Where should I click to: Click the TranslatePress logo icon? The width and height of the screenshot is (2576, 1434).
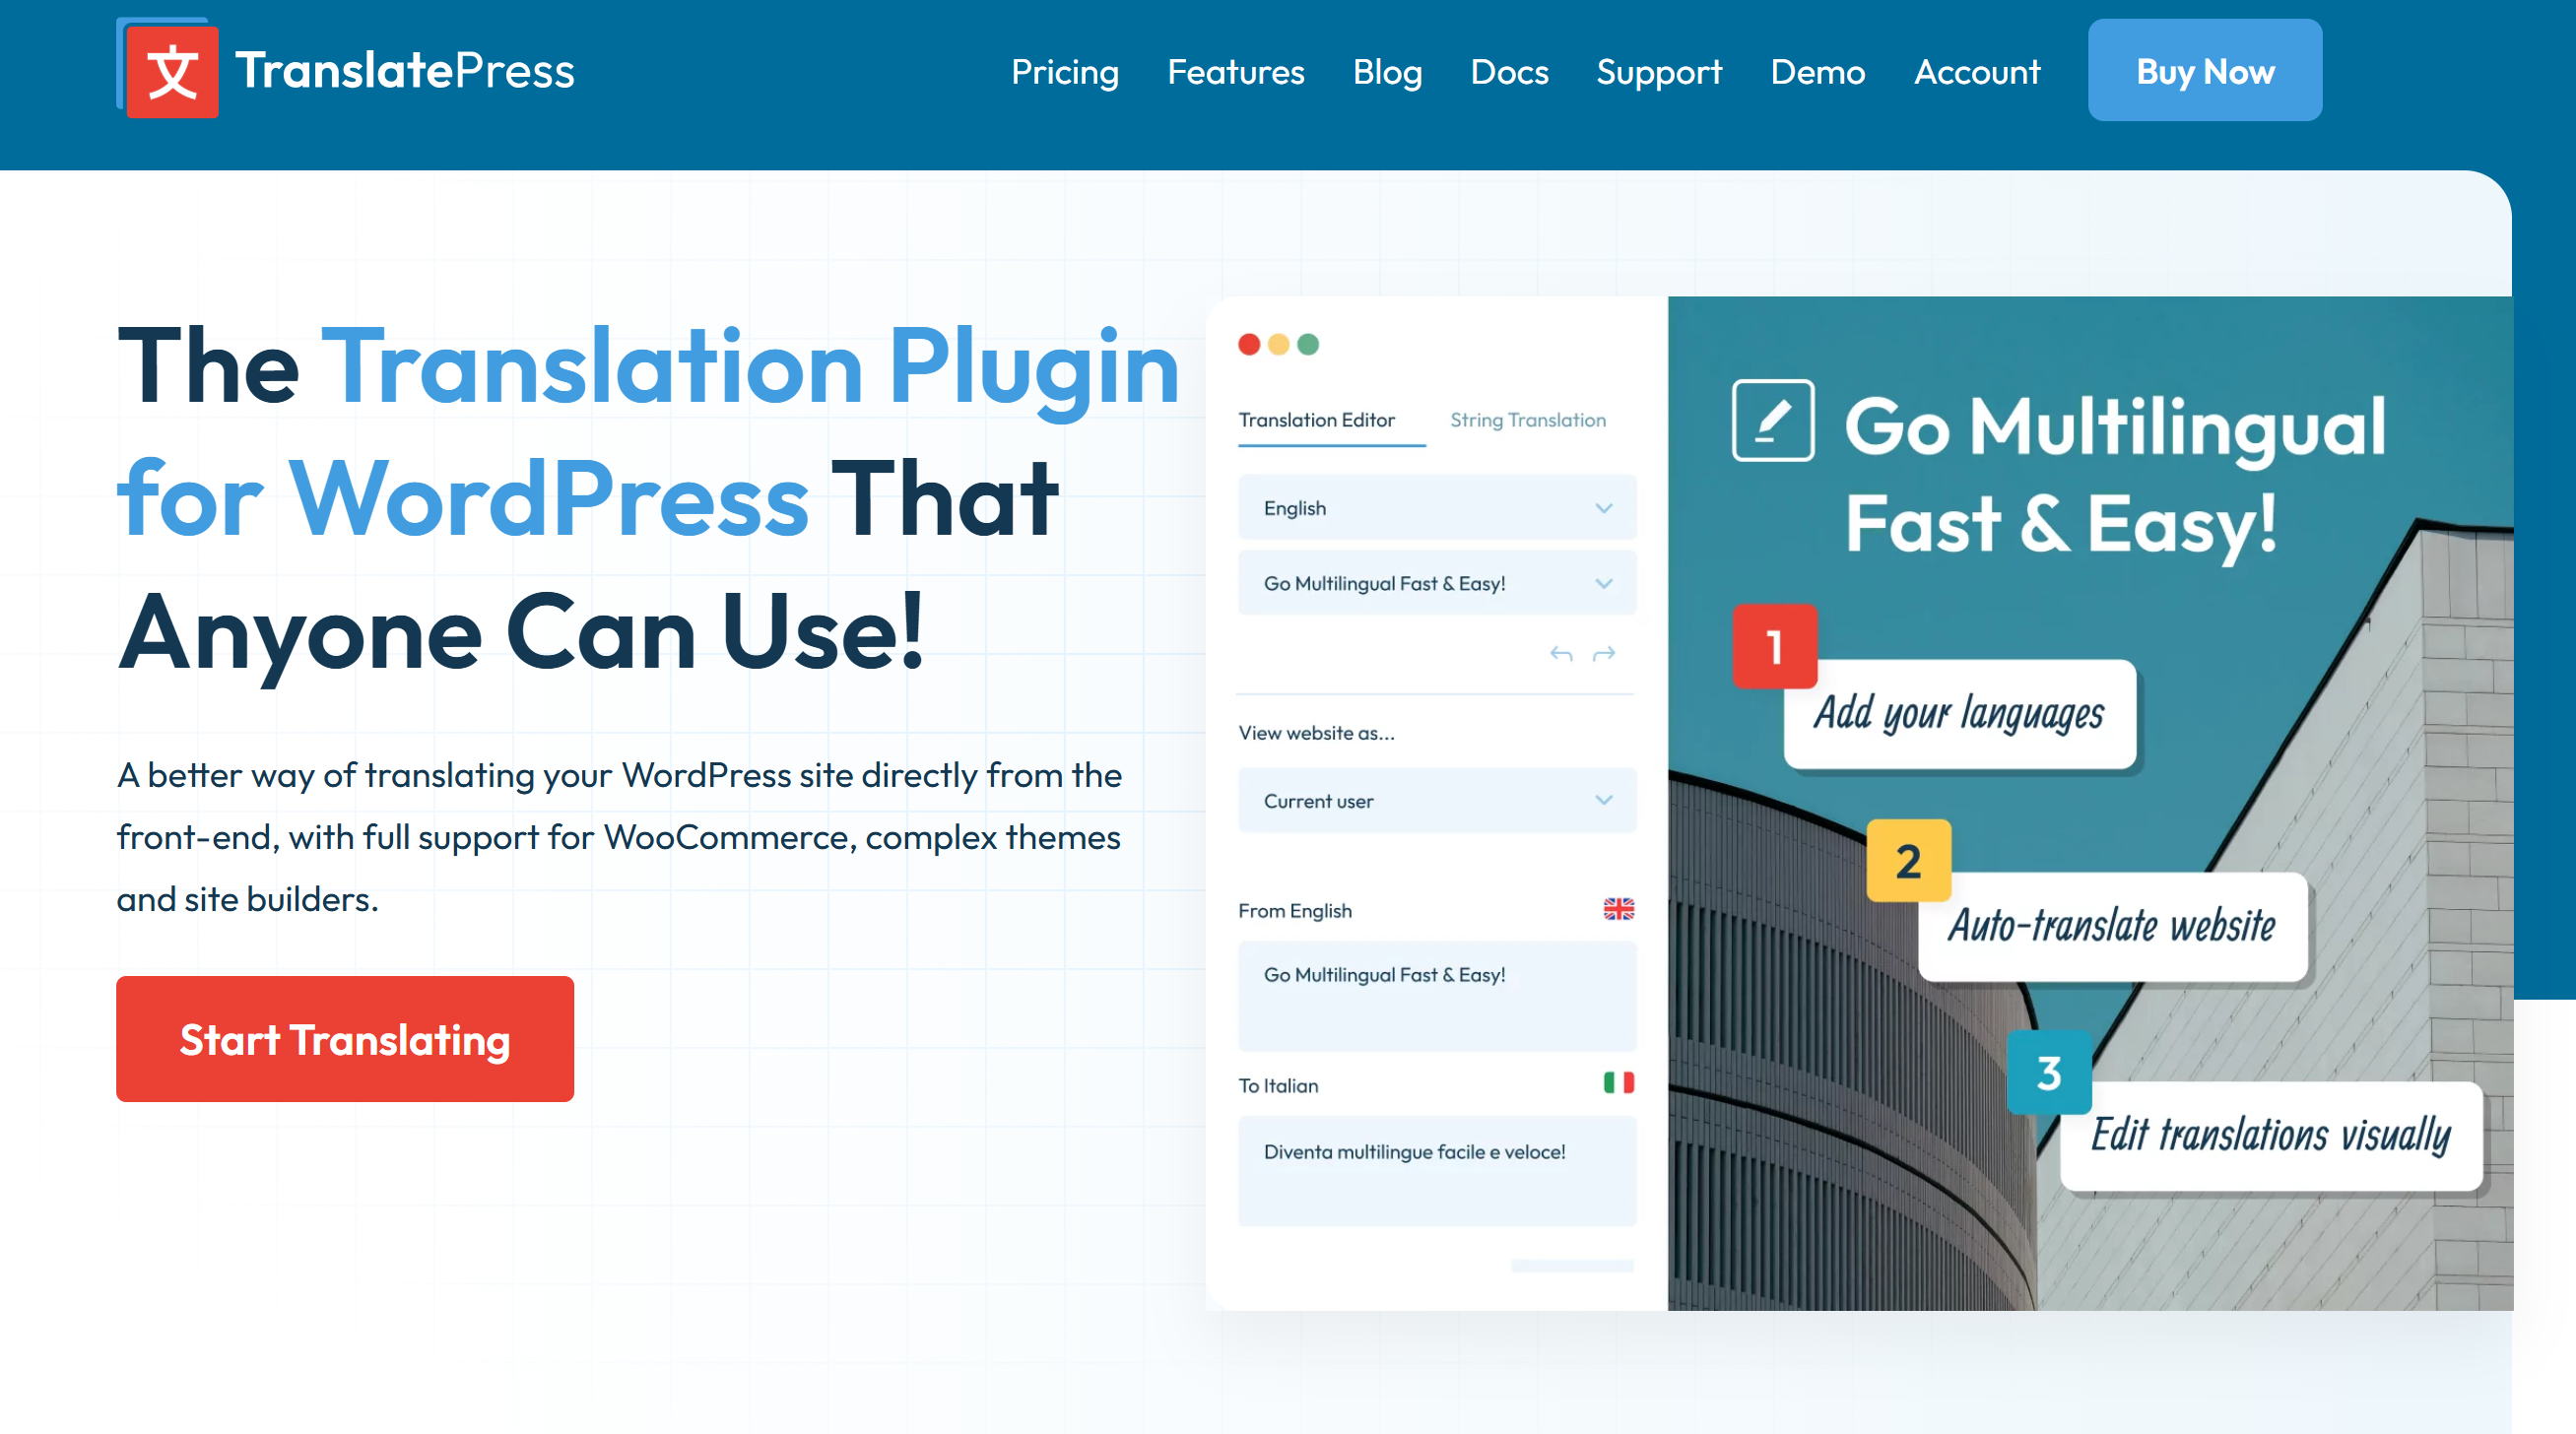click(168, 68)
